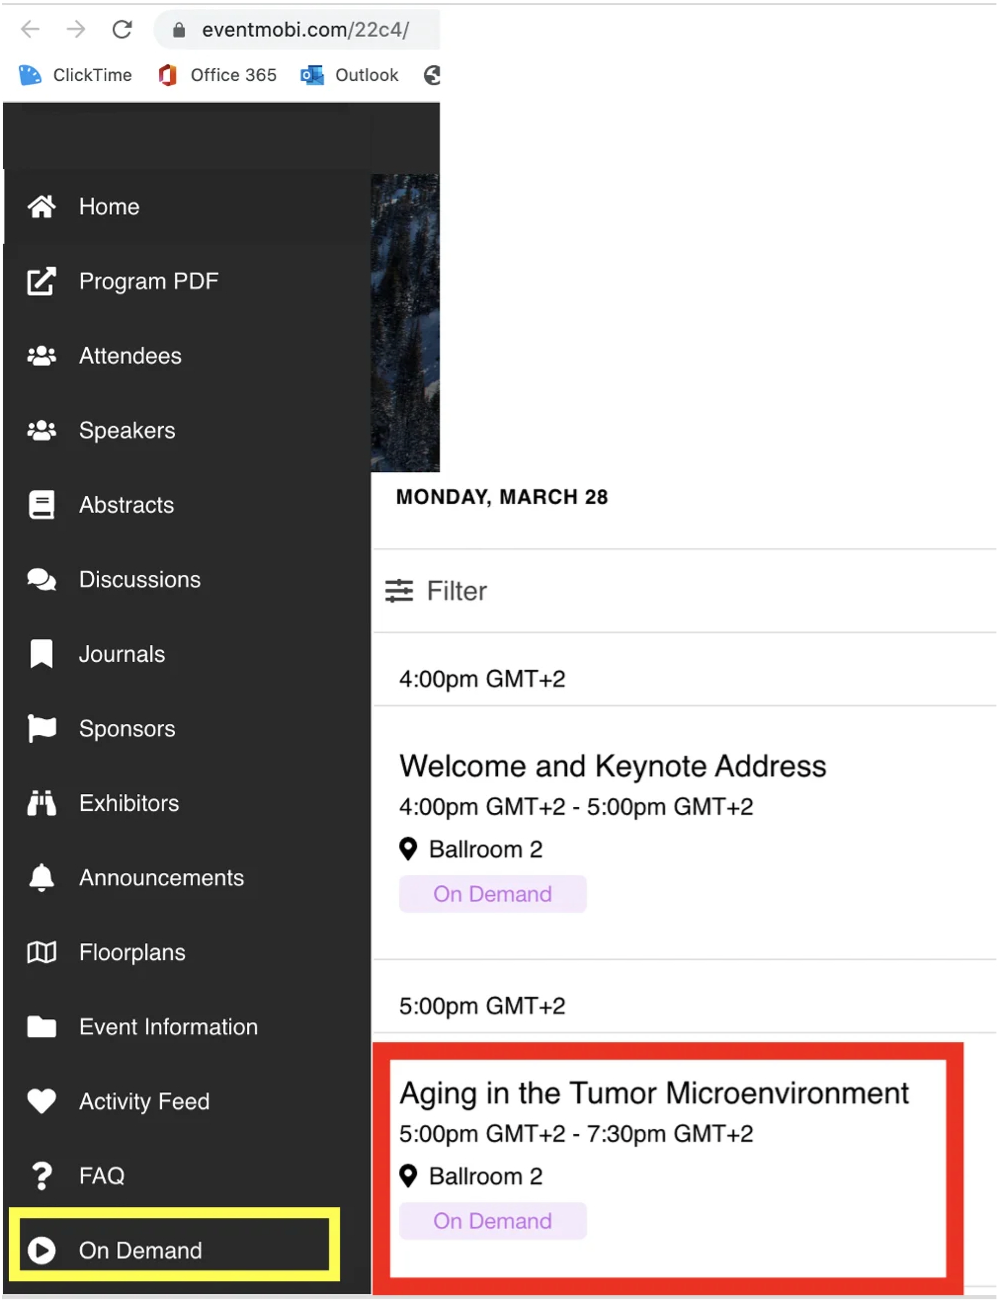Screen dimensions: 998x1301
Task: Click the ClickTime bookmark icon
Action: 30,75
